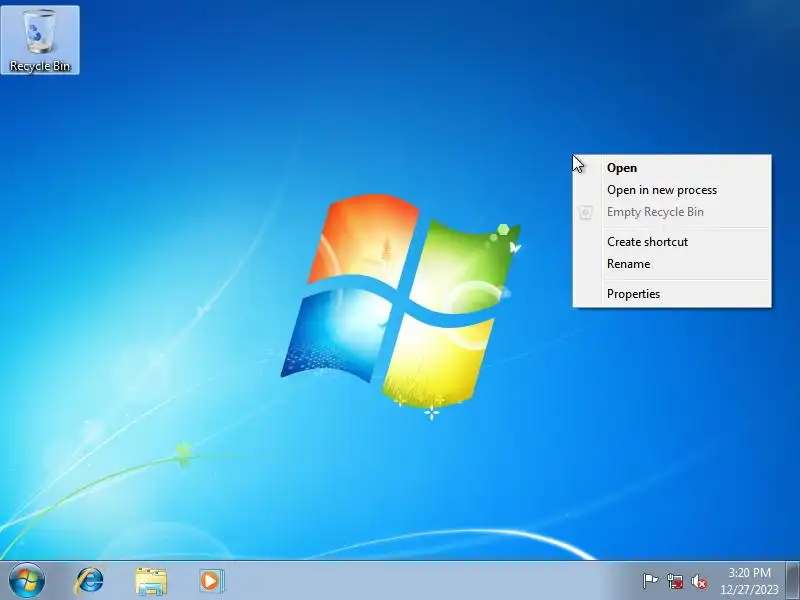Click the muted volume tray icon
The image size is (800, 600).
click(x=699, y=581)
